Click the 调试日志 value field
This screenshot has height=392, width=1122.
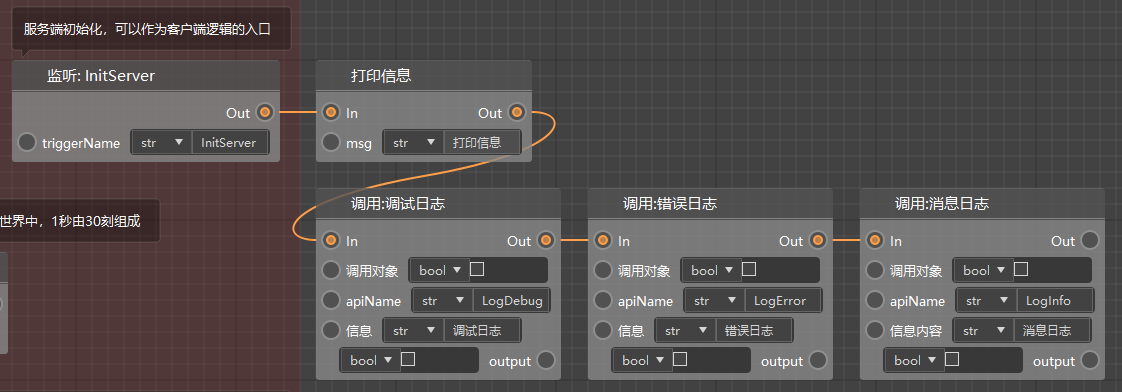pos(482,330)
